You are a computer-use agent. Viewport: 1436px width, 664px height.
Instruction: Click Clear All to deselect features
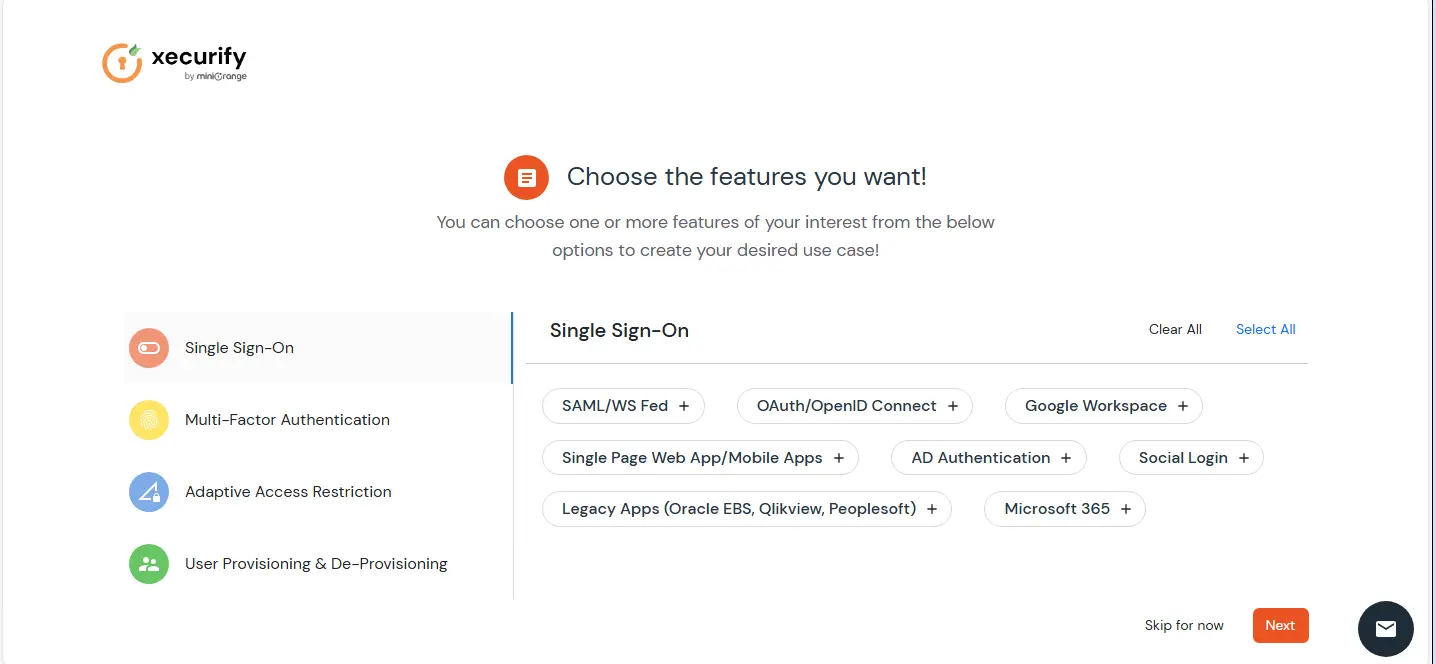click(1175, 329)
